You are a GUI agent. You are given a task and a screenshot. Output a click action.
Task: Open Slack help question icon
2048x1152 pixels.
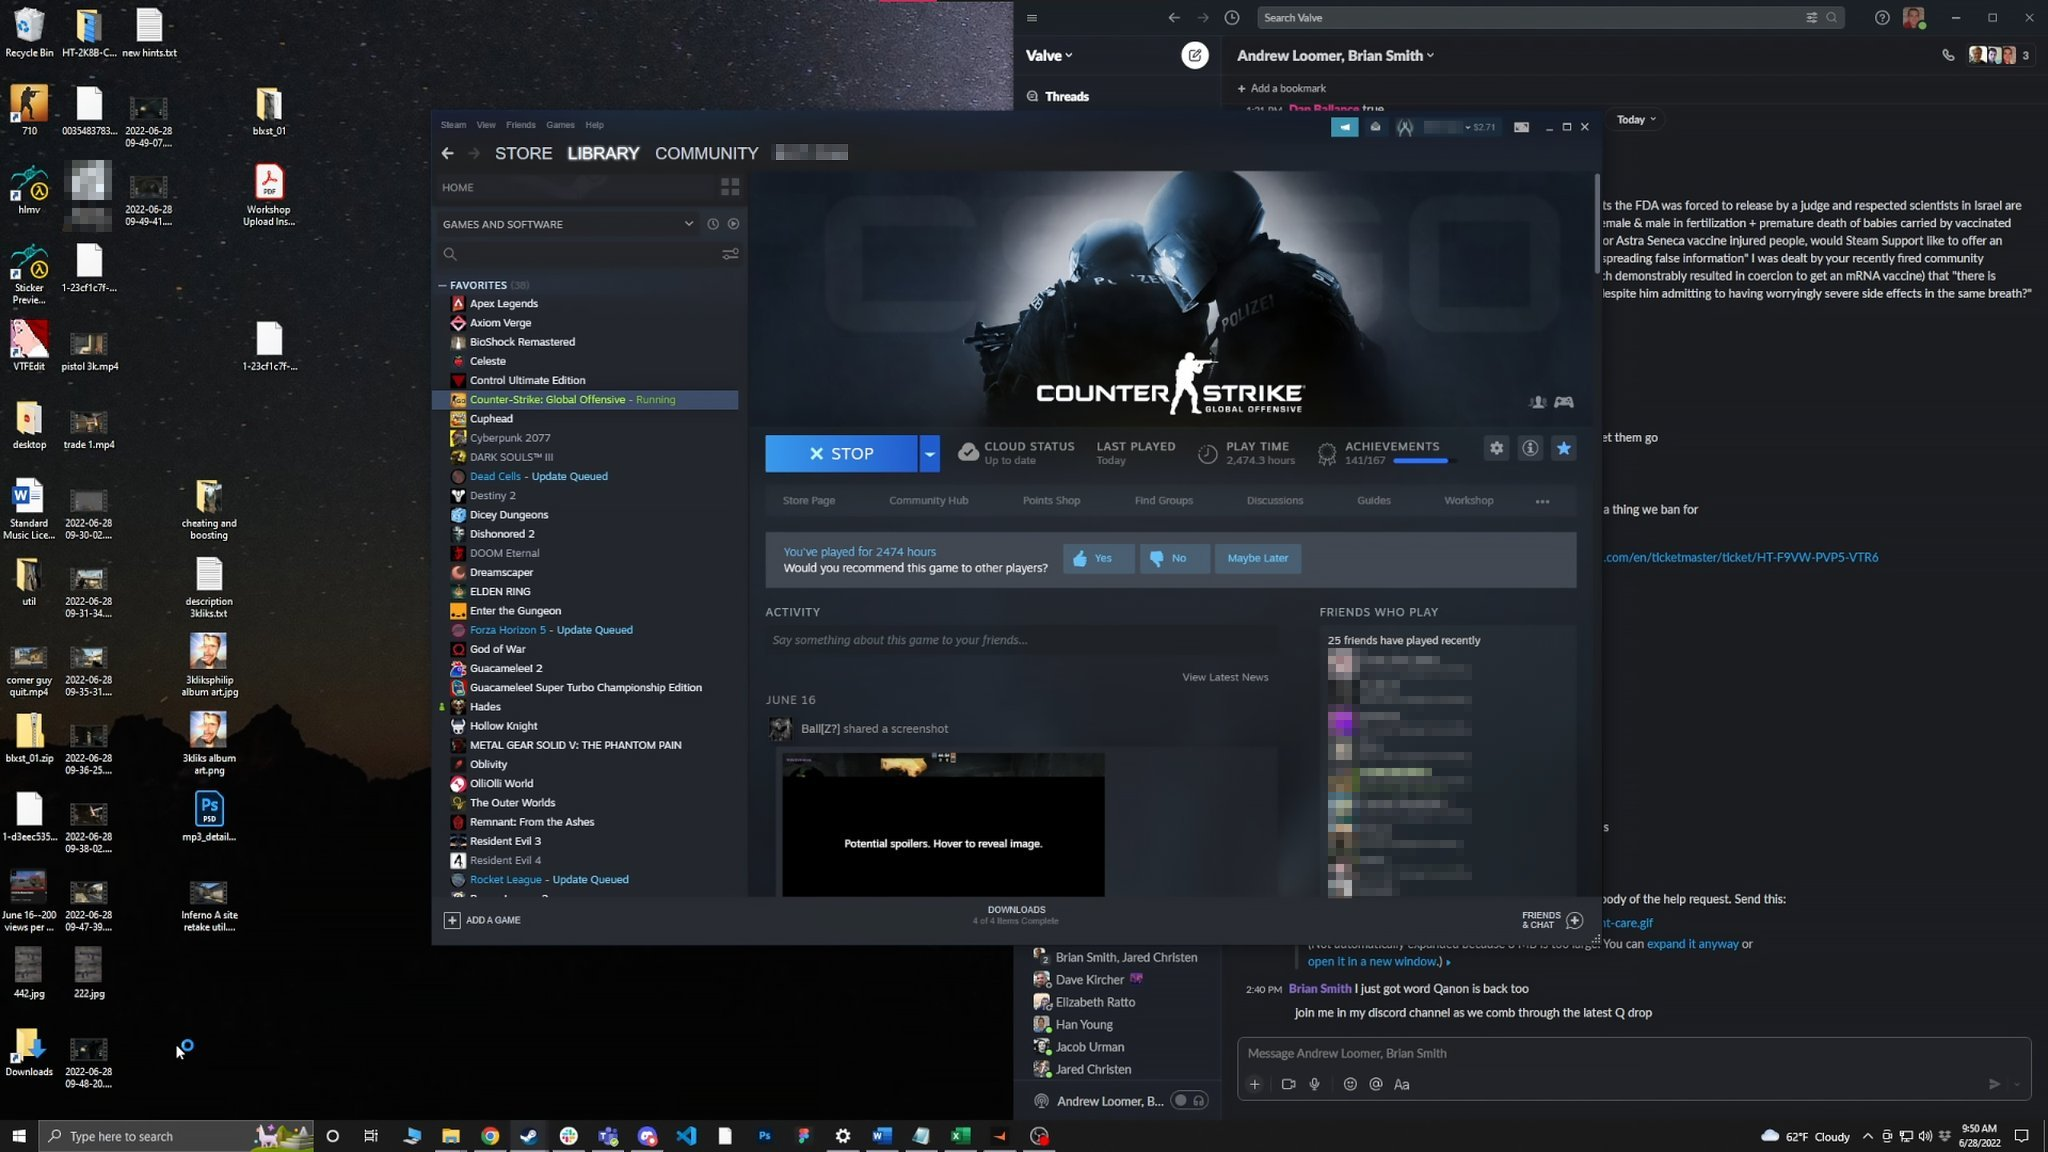pos(1882,17)
